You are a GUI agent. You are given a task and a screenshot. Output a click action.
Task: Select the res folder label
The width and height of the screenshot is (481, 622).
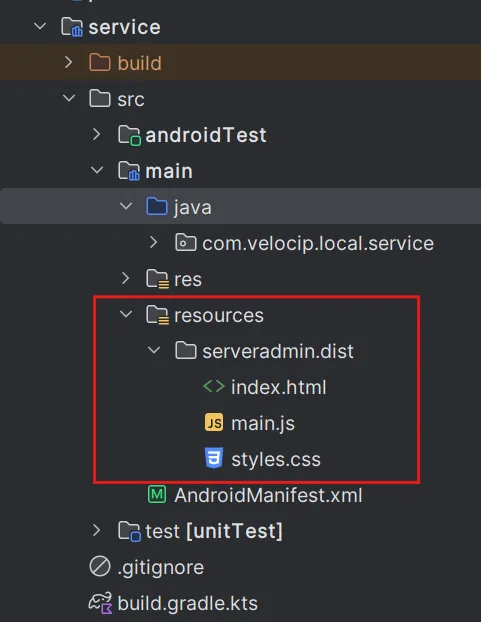click(188, 279)
